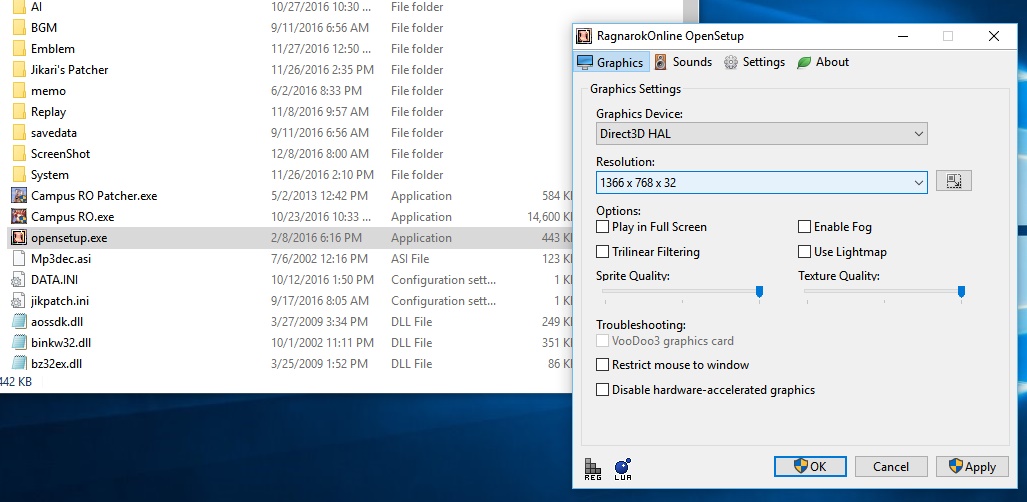Switch to the Graphics tab
This screenshot has height=502, width=1027.
612,62
